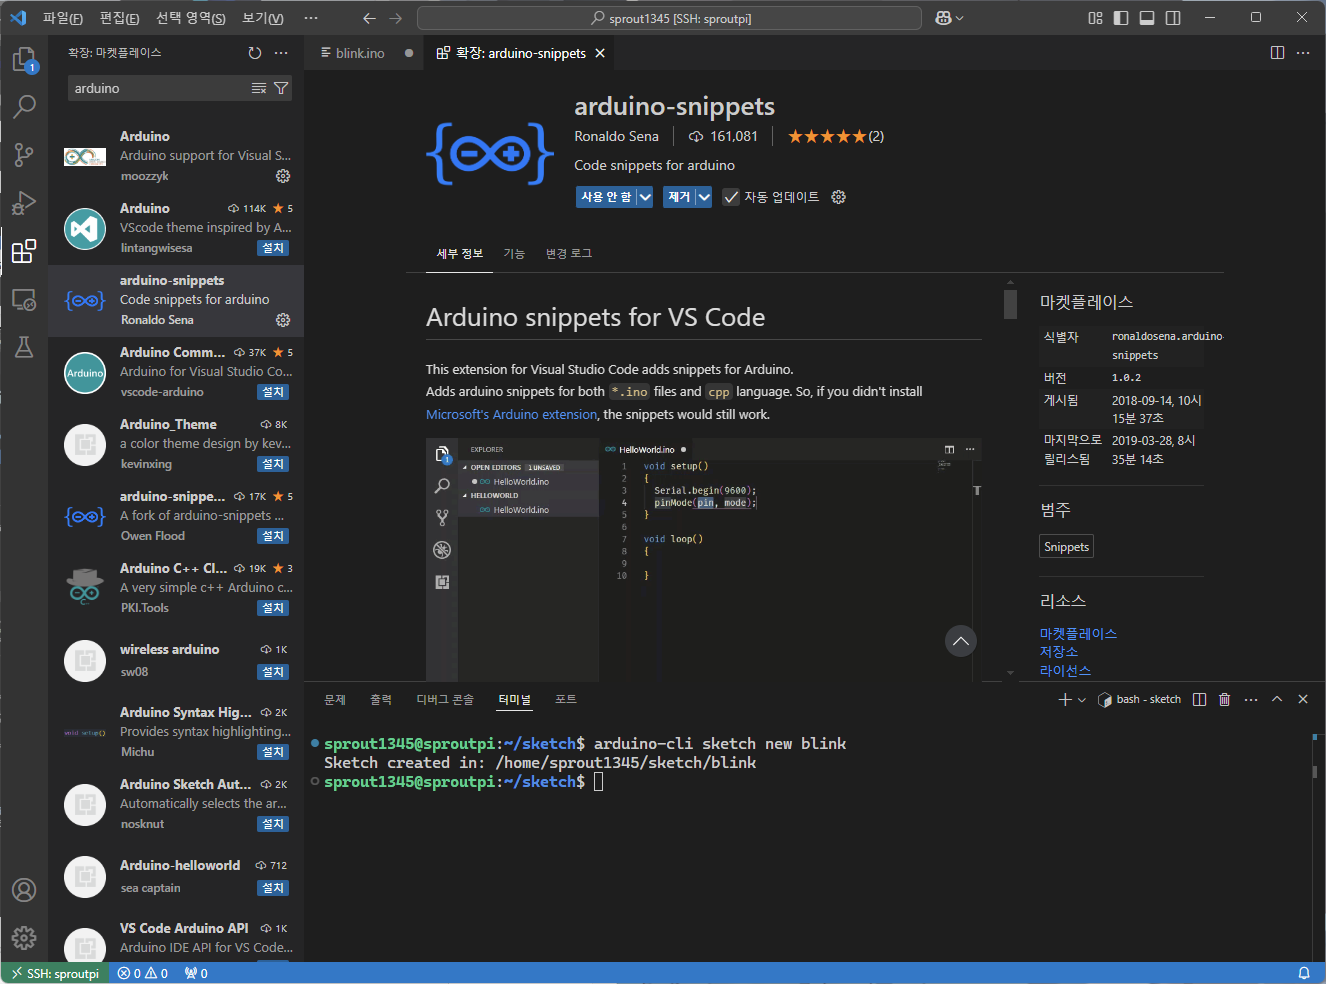1326x984 pixels.
Task: Open the Extensions view icon
Action: [24, 251]
